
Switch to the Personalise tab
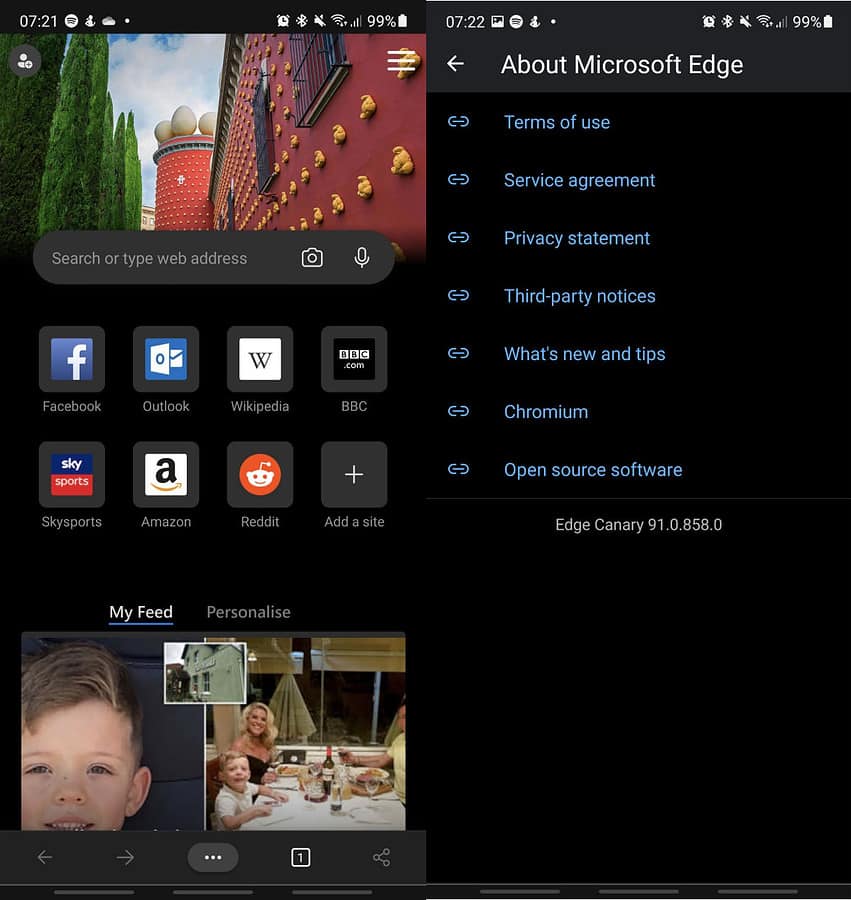coord(248,612)
